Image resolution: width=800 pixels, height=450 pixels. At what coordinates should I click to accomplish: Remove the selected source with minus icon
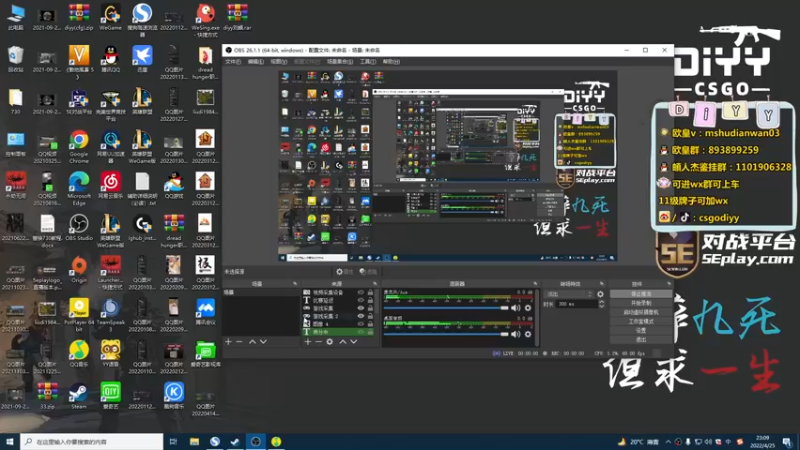click(x=318, y=341)
